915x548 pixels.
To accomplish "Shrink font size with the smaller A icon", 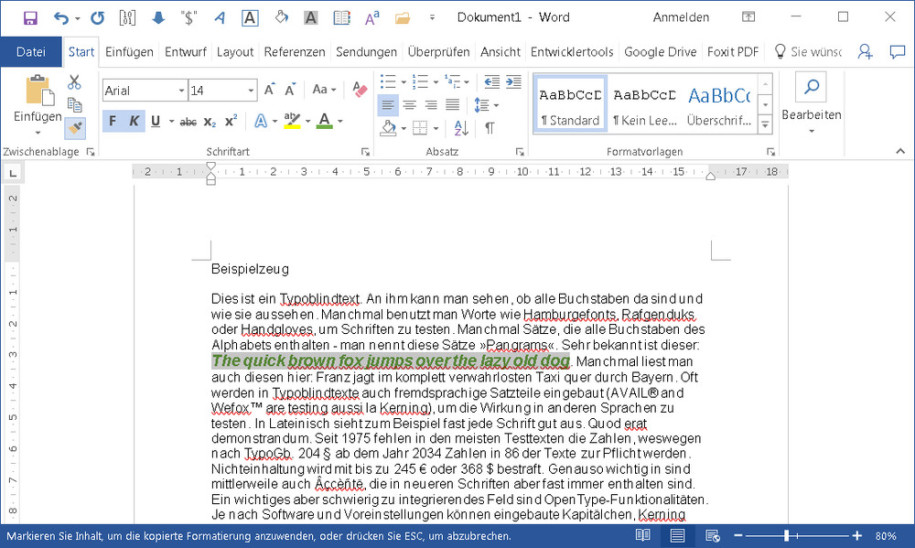I will point(290,90).
